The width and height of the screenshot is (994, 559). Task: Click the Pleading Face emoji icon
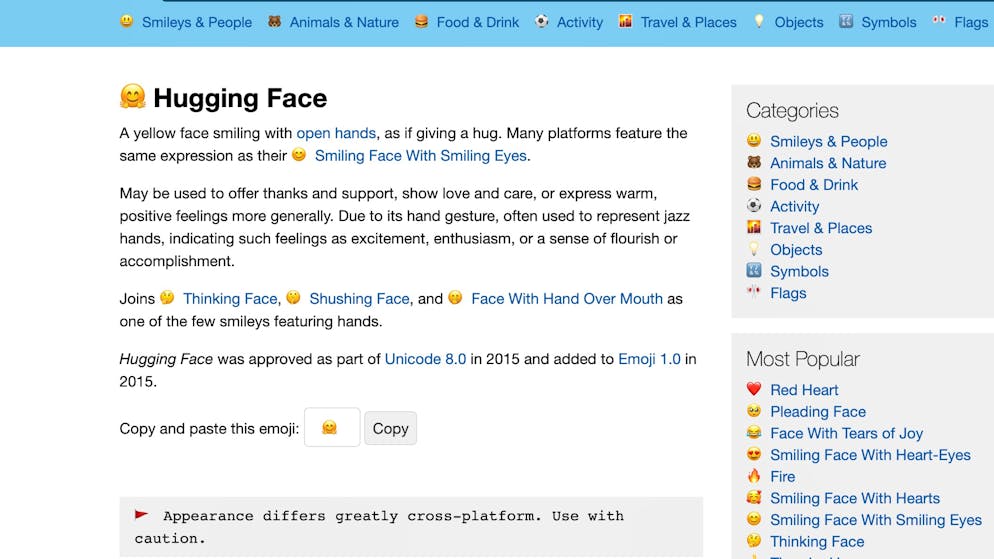coord(754,410)
